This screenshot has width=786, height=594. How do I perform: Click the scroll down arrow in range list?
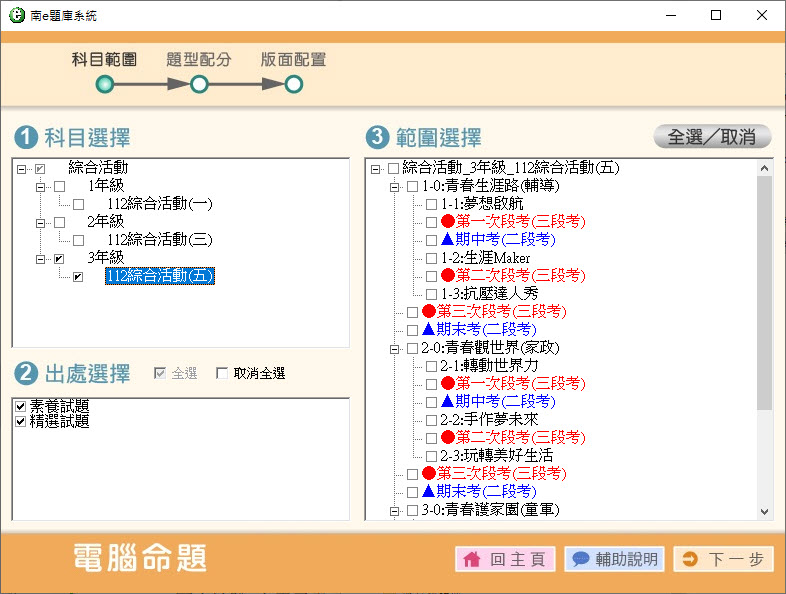pos(765,511)
